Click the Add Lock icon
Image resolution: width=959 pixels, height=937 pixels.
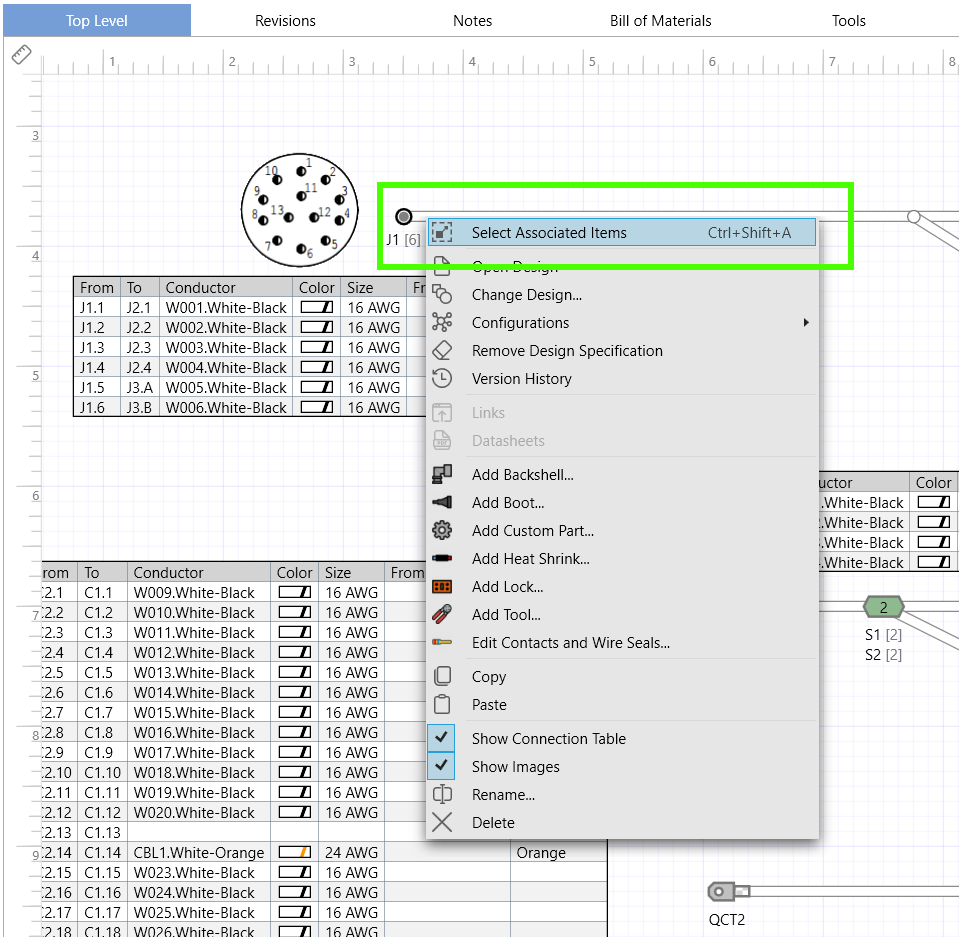click(442, 587)
